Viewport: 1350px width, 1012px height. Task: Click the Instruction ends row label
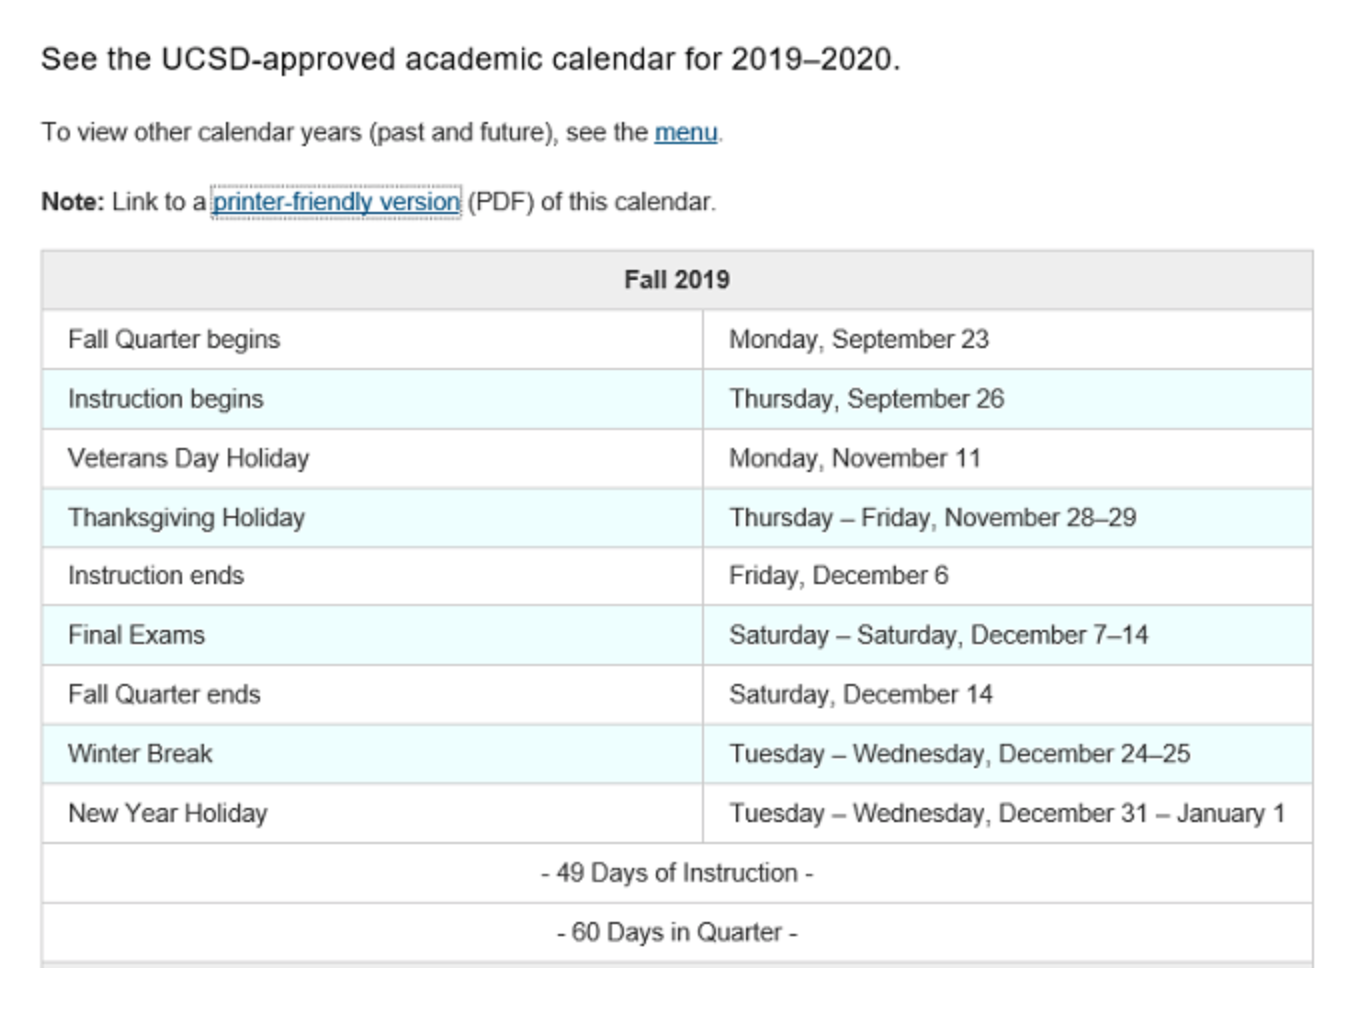(x=156, y=576)
